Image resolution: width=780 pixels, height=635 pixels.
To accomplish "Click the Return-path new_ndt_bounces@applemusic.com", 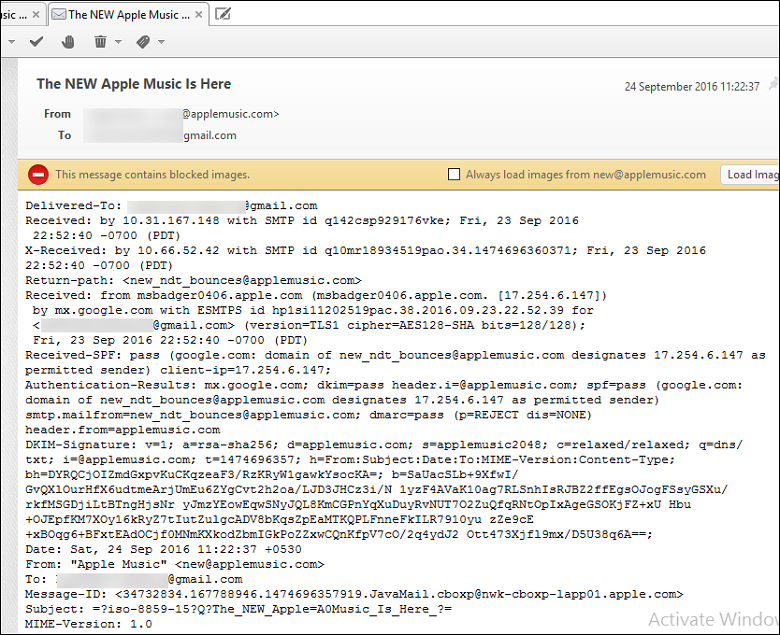I will pos(242,280).
